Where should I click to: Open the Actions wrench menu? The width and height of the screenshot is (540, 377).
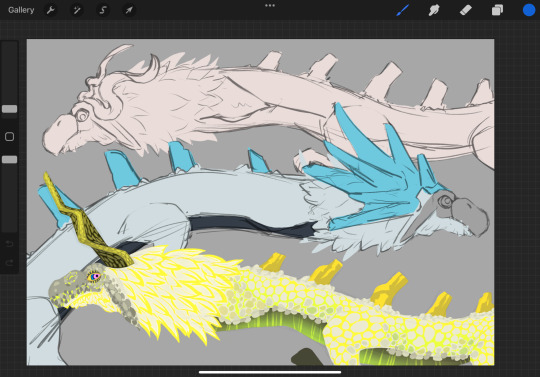pos(51,10)
